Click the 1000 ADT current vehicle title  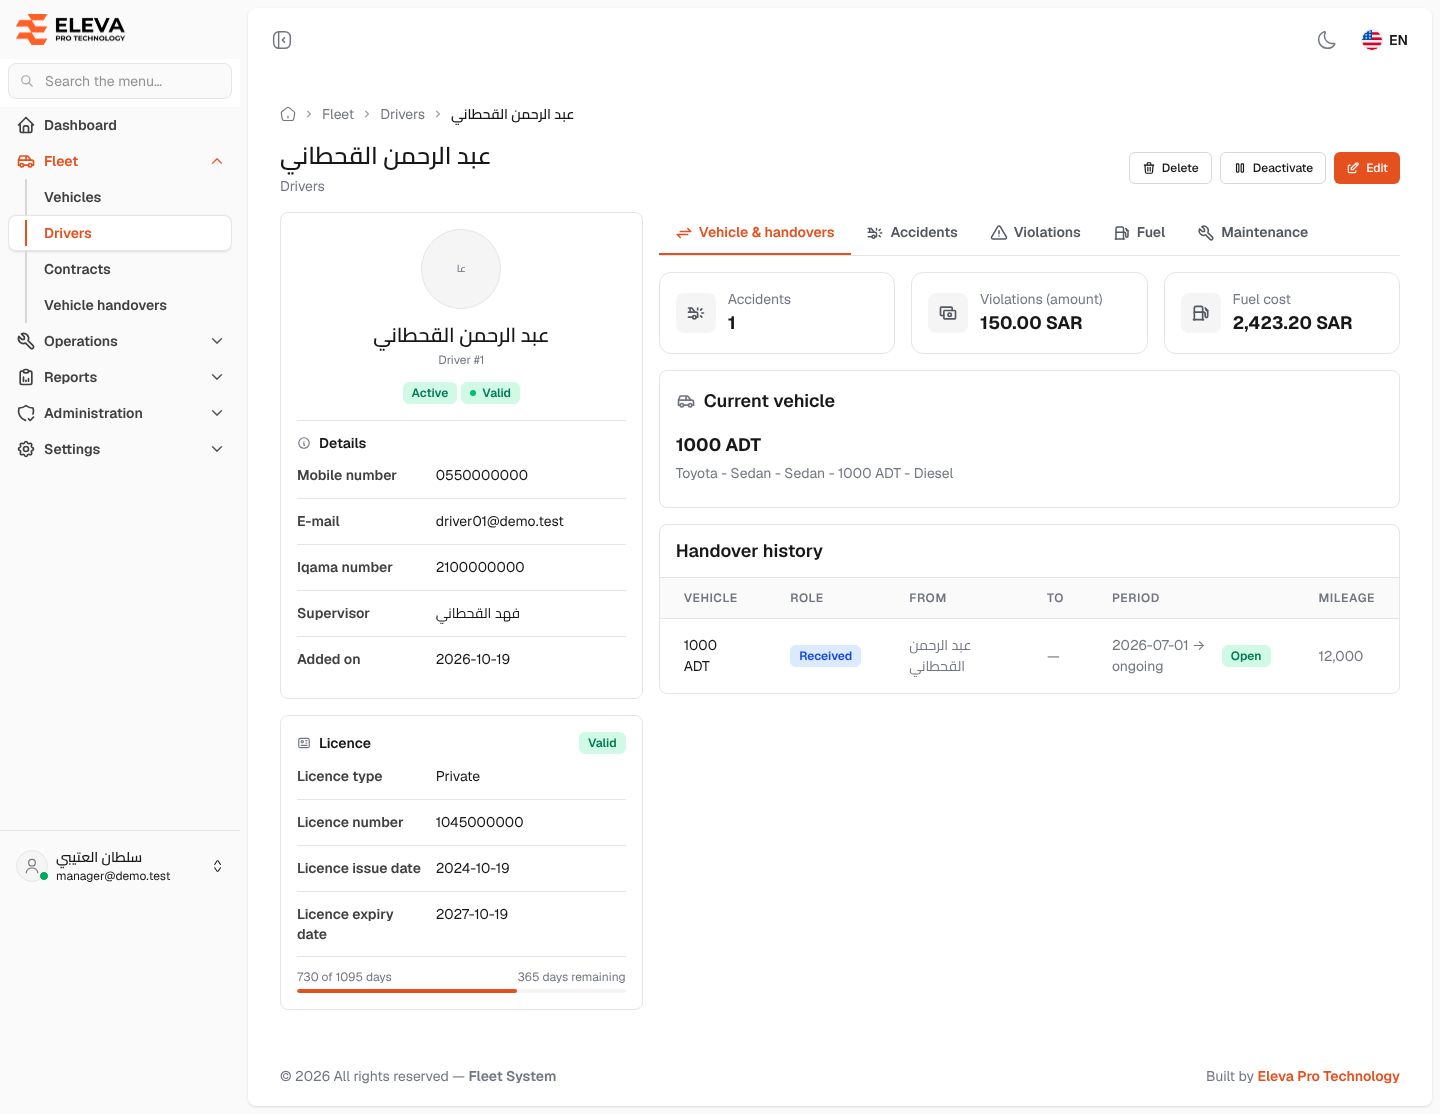pyautogui.click(x=718, y=445)
